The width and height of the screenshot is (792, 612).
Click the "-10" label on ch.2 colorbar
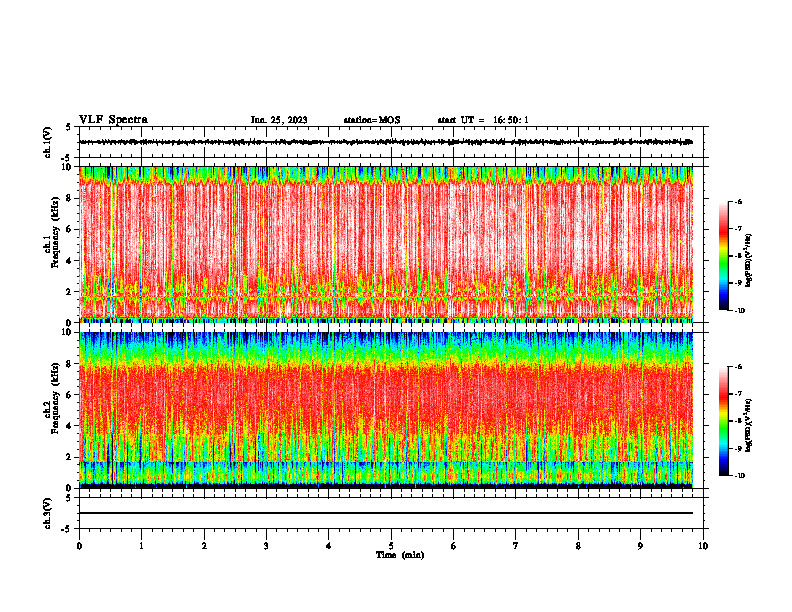739,476
